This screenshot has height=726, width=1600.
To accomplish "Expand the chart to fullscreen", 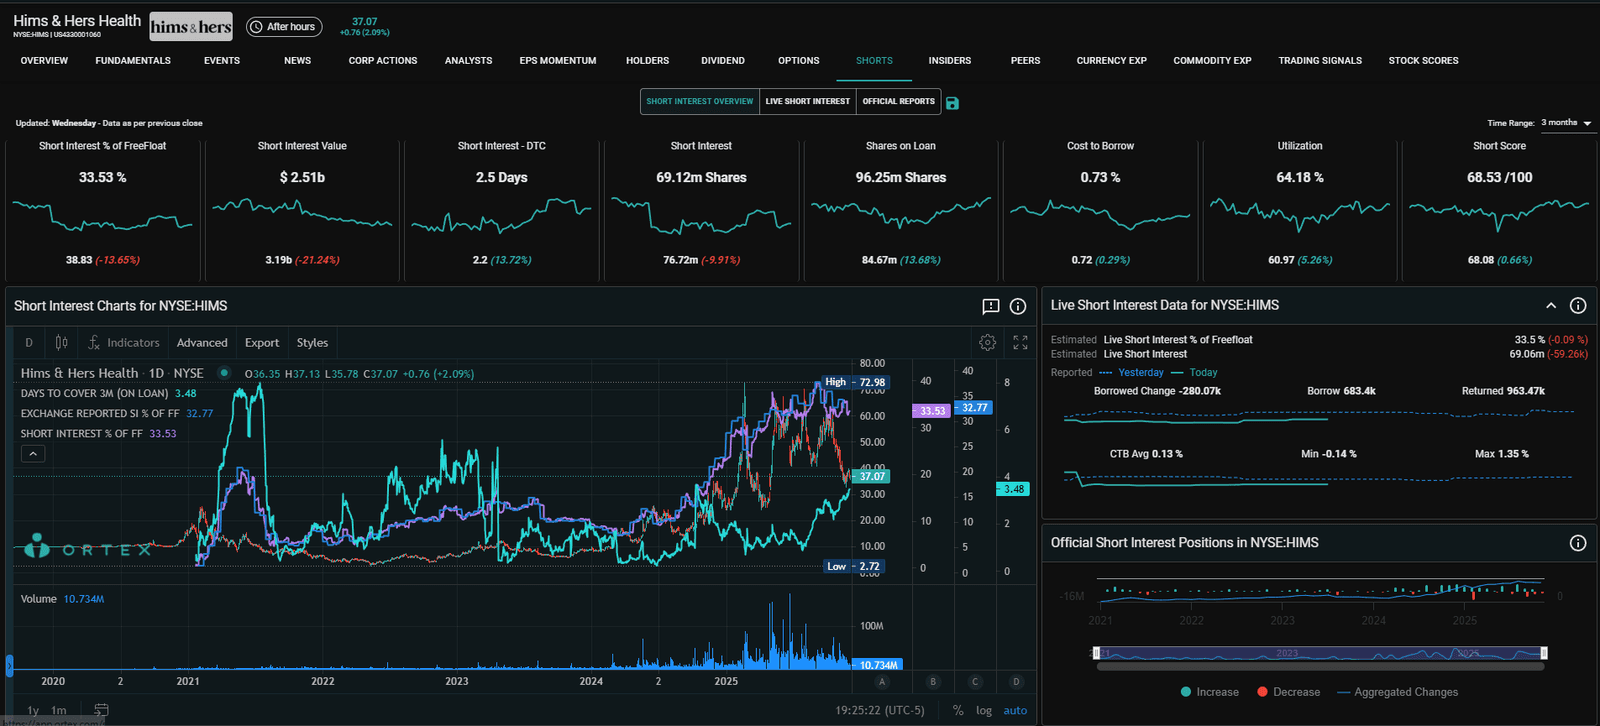I will (x=1020, y=343).
